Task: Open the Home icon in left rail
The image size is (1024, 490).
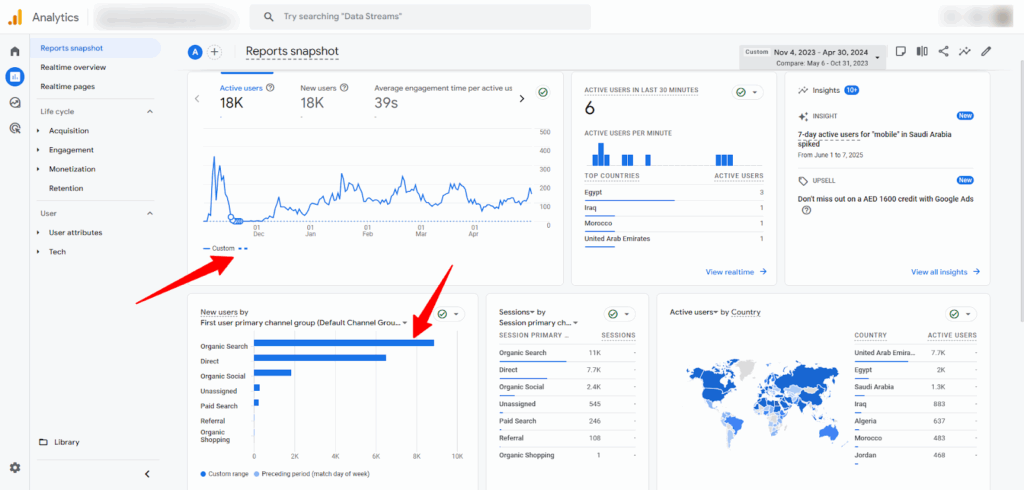Action: coord(14,51)
